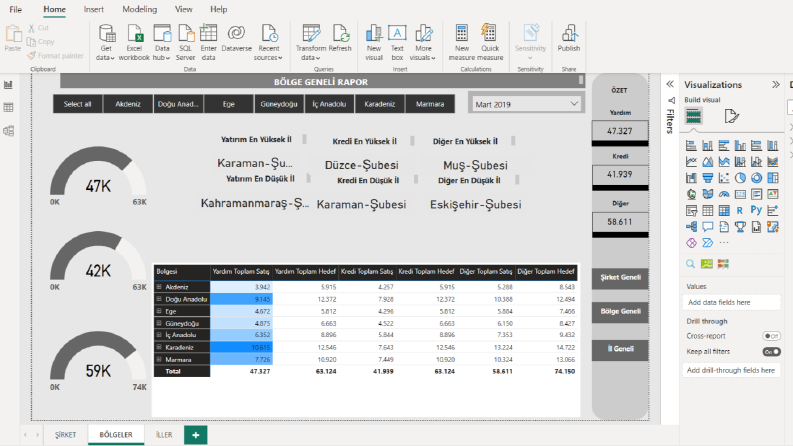Add a Donut chart visual
Screen dimensions: 793x446
(x=756, y=178)
